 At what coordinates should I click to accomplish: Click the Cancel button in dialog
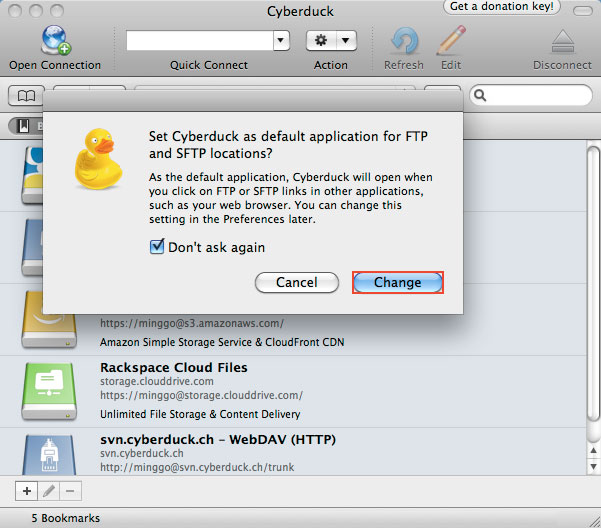(x=297, y=283)
